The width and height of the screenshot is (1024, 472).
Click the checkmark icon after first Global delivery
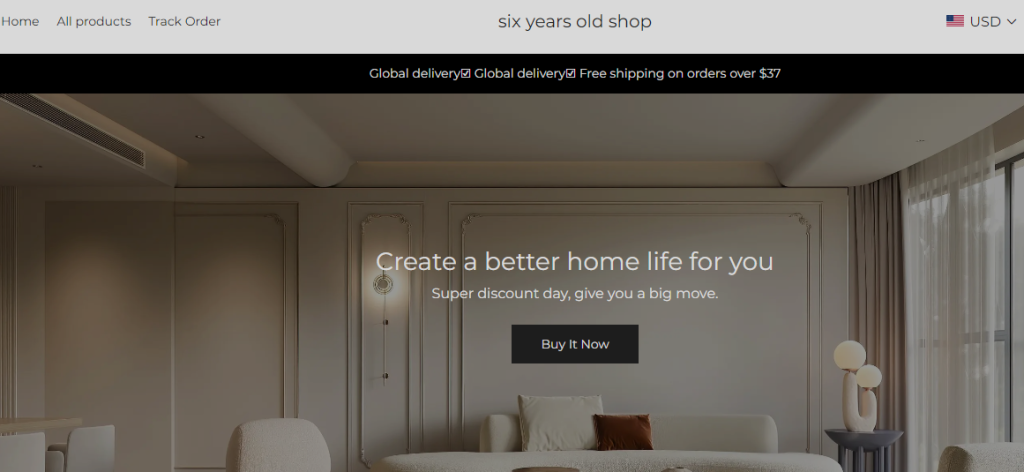click(466, 74)
